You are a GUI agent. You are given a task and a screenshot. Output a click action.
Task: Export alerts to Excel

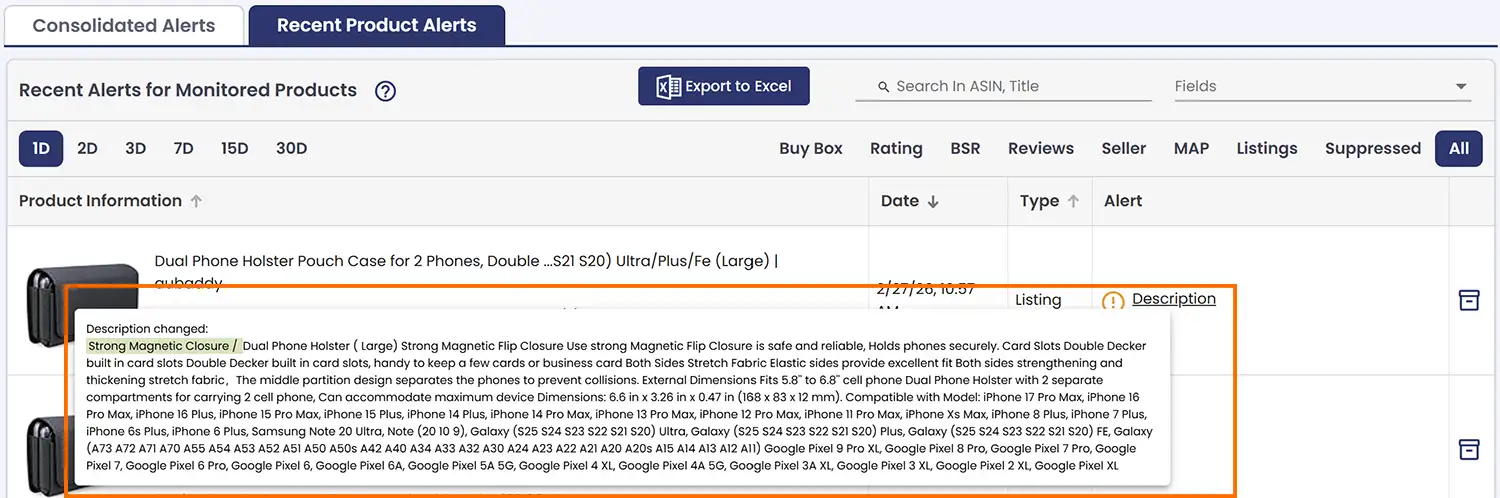(724, 87)
